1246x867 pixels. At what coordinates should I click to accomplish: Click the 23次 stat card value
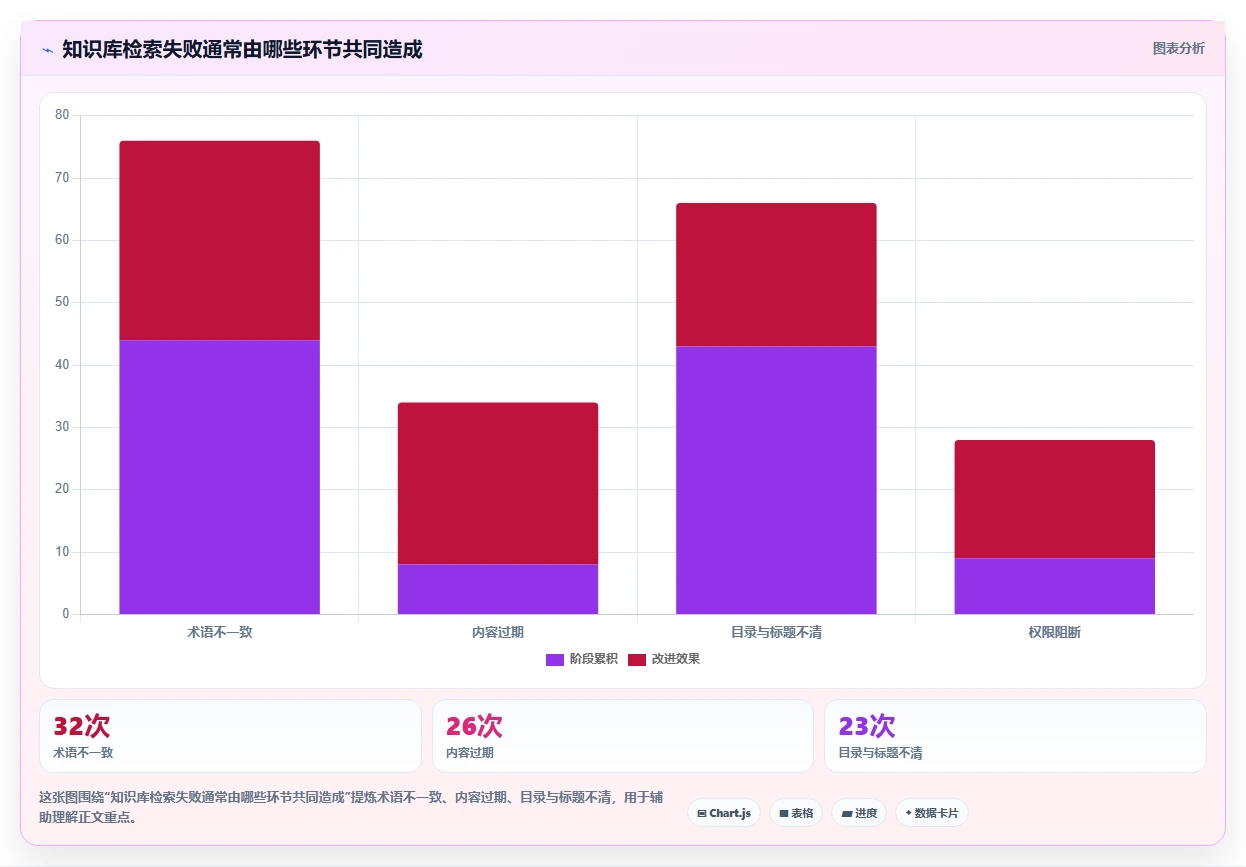[x=867, y=726]
